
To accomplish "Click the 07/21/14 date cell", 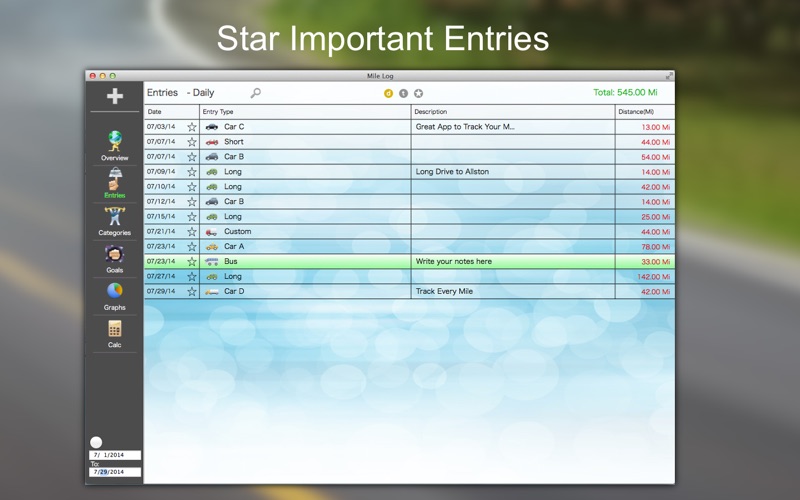I will [161, 231].
